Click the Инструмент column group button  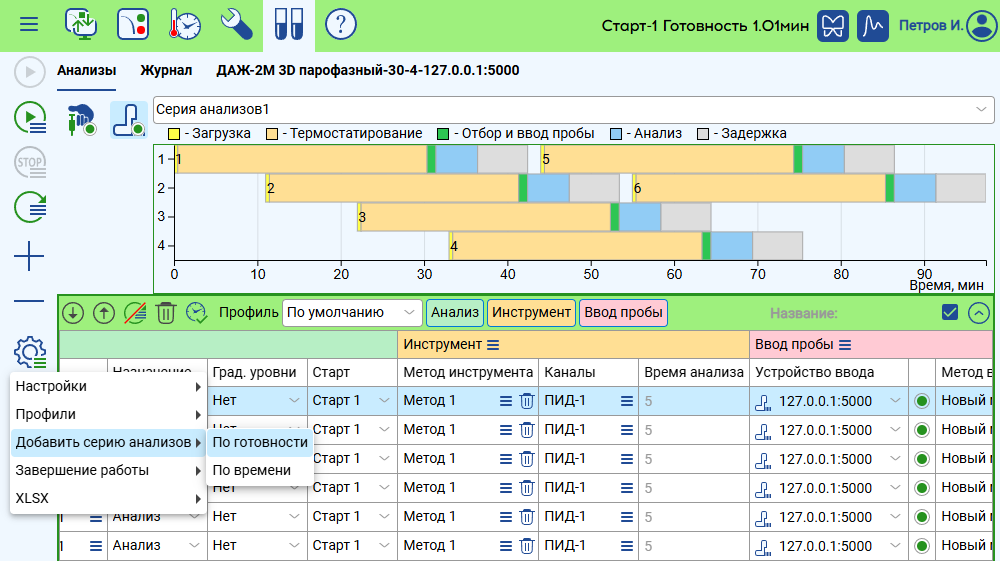tap(531, 312)
